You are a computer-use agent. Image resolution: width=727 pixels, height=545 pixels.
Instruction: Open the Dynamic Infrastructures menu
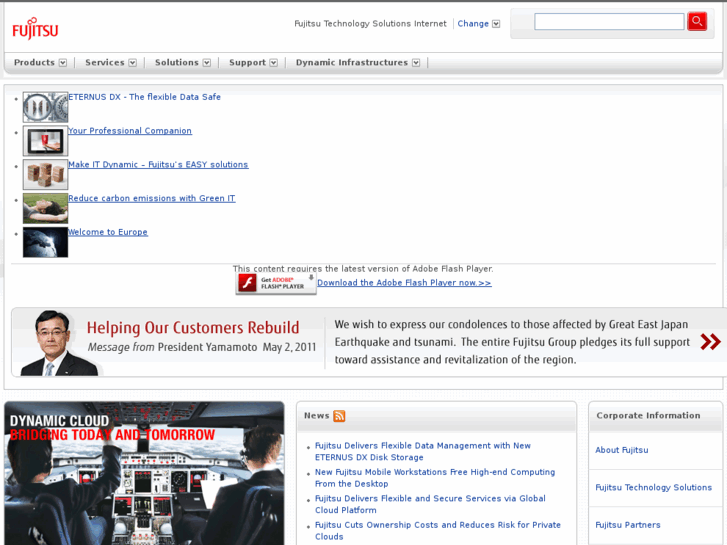(x=352, y=62)
